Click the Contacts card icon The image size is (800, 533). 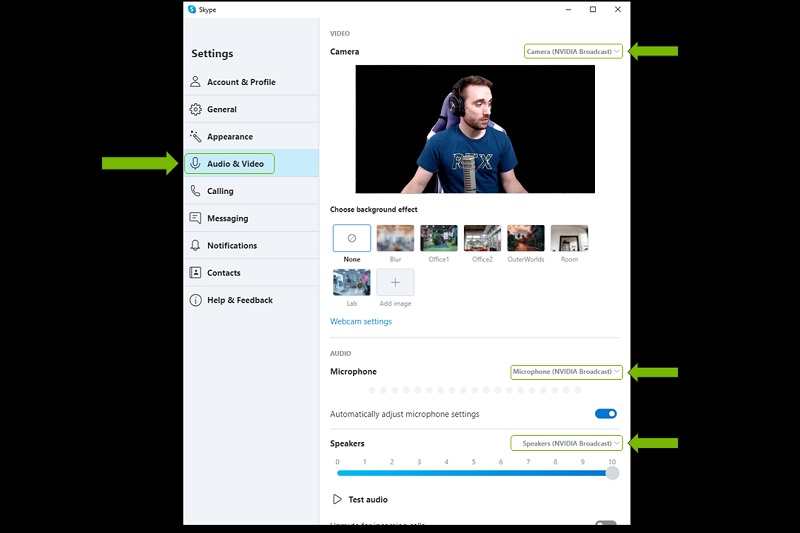pos(195,272)
